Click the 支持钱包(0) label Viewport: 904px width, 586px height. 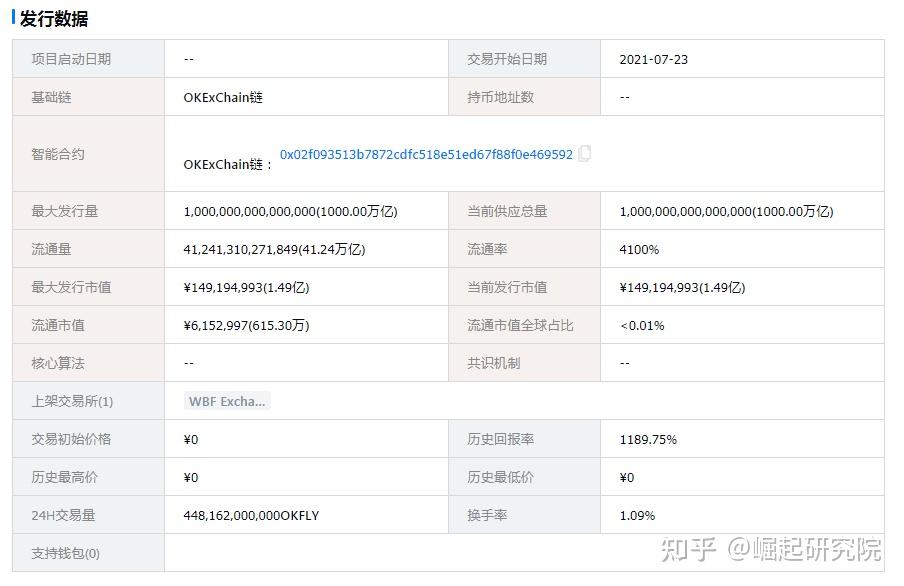pyautogui.click(x=65, y=554)
